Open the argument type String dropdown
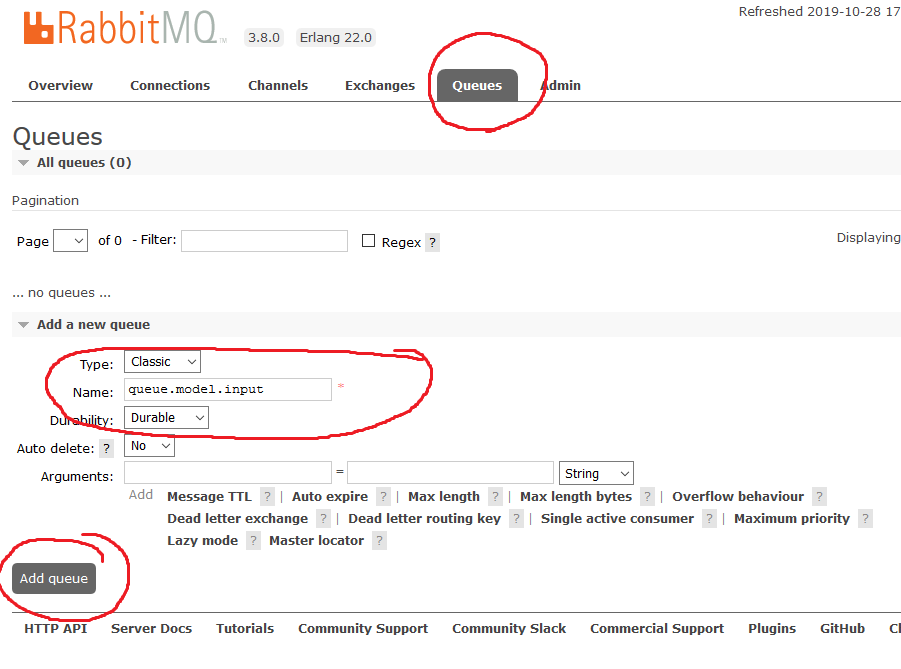Image resolution: width=901 pixels, height=669 pixels. coord(596,474)
